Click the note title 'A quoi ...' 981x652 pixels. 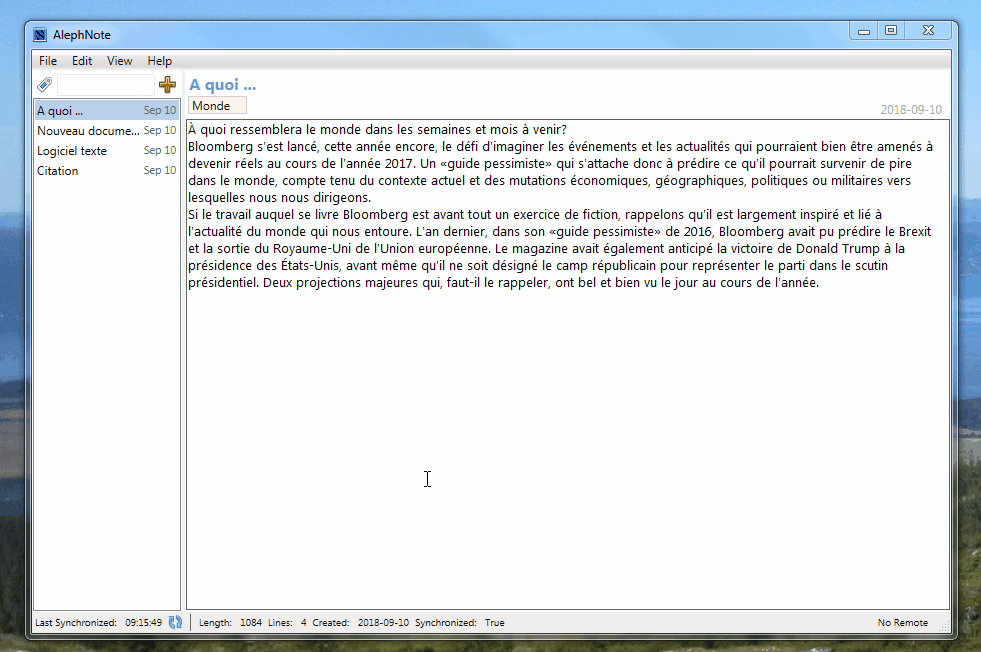[x=223, y=84]
